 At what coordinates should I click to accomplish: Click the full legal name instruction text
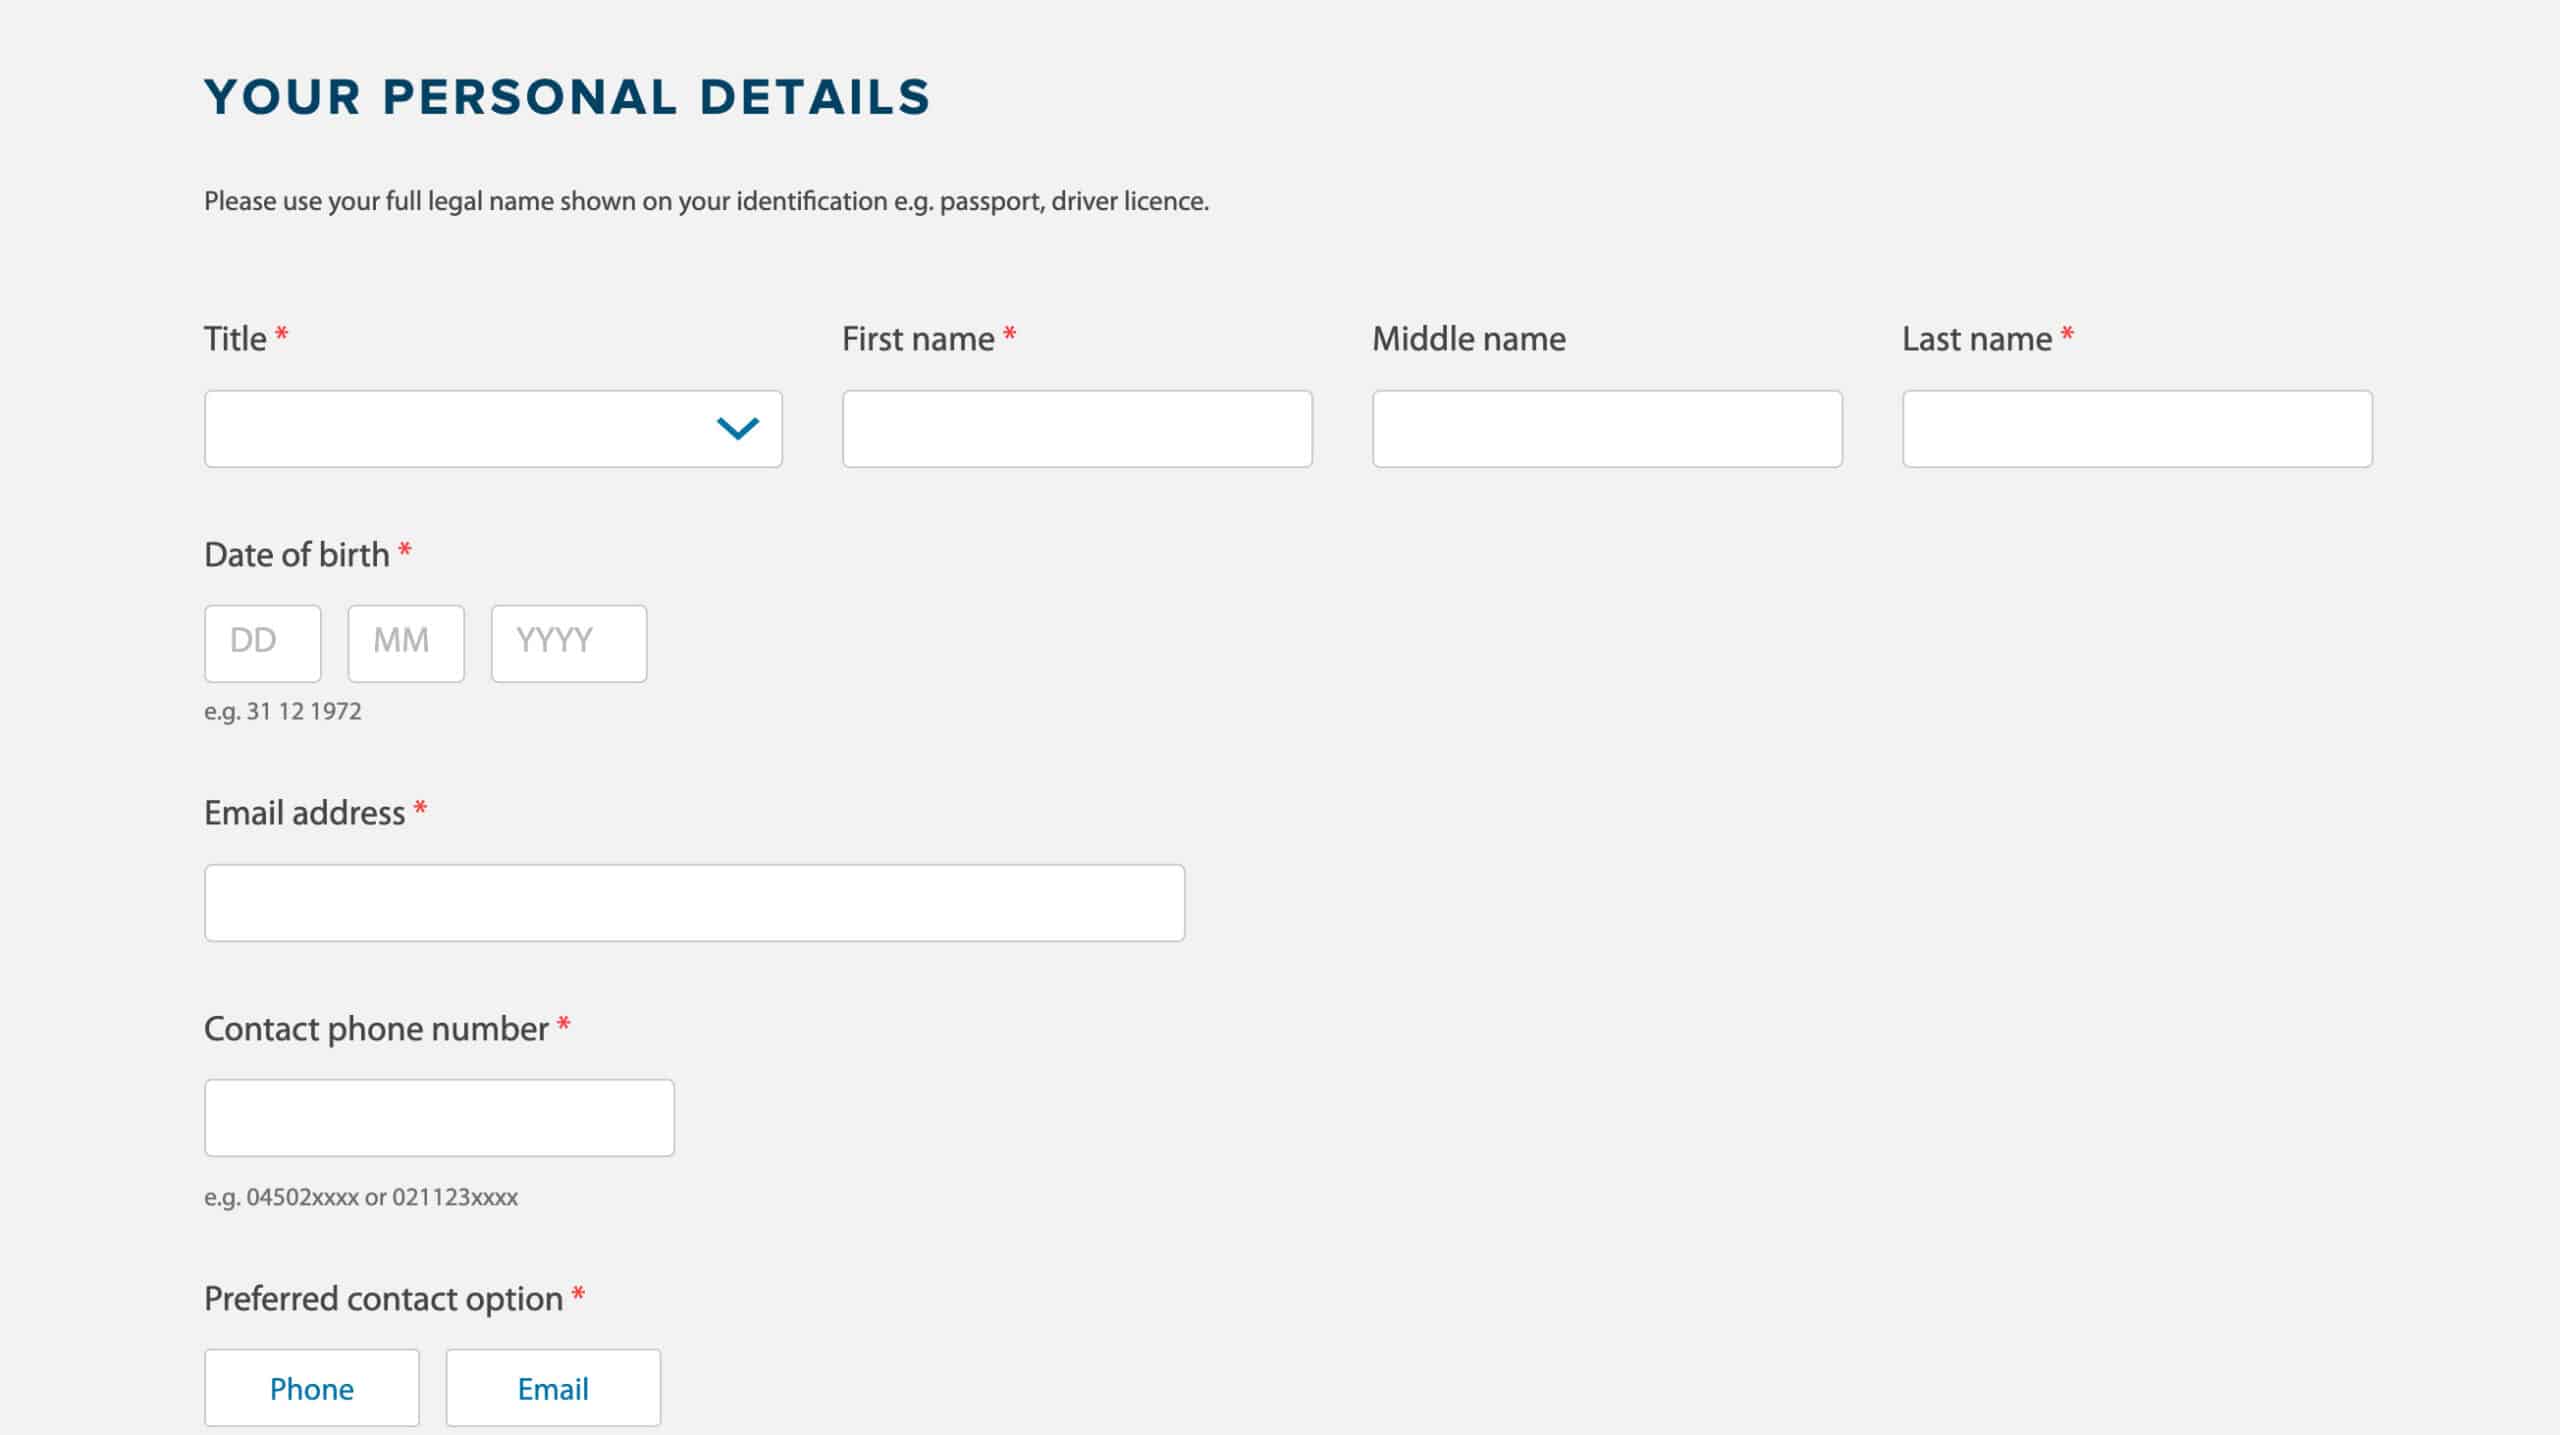(x=707, y=202)
